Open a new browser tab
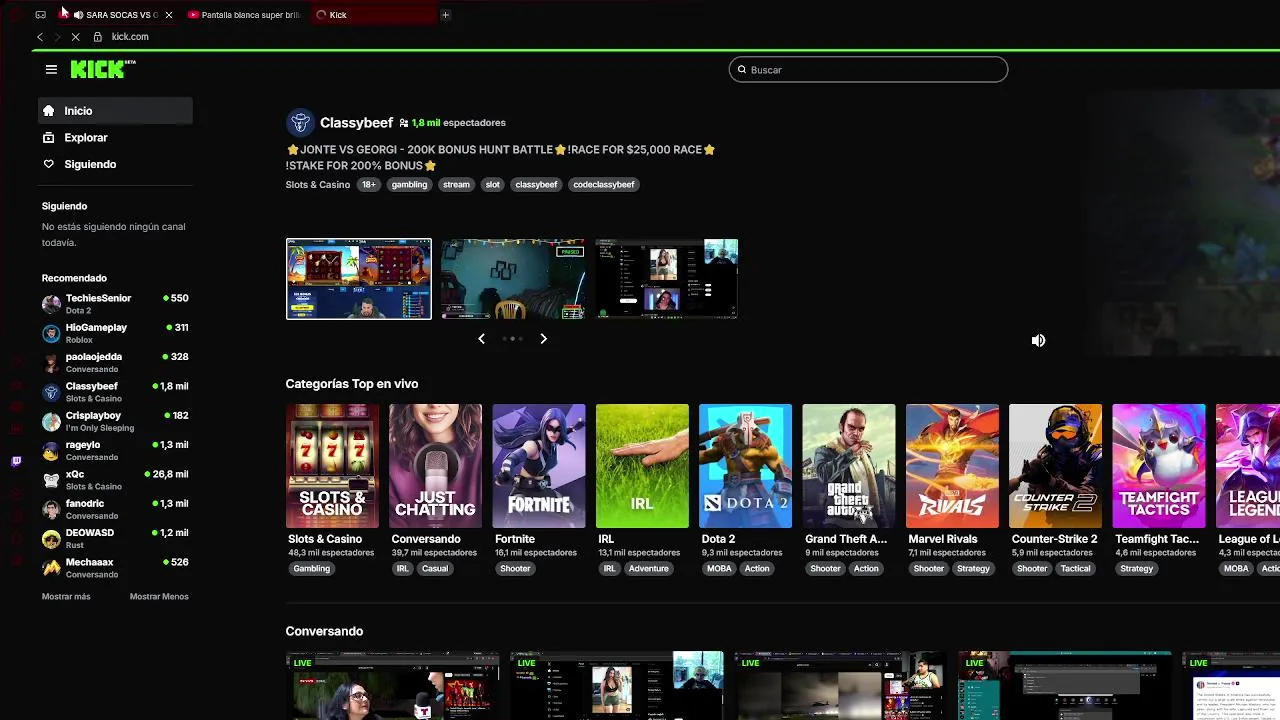Image resolution: width=1280 pixels, height=720 pixels. pos(445,15)
